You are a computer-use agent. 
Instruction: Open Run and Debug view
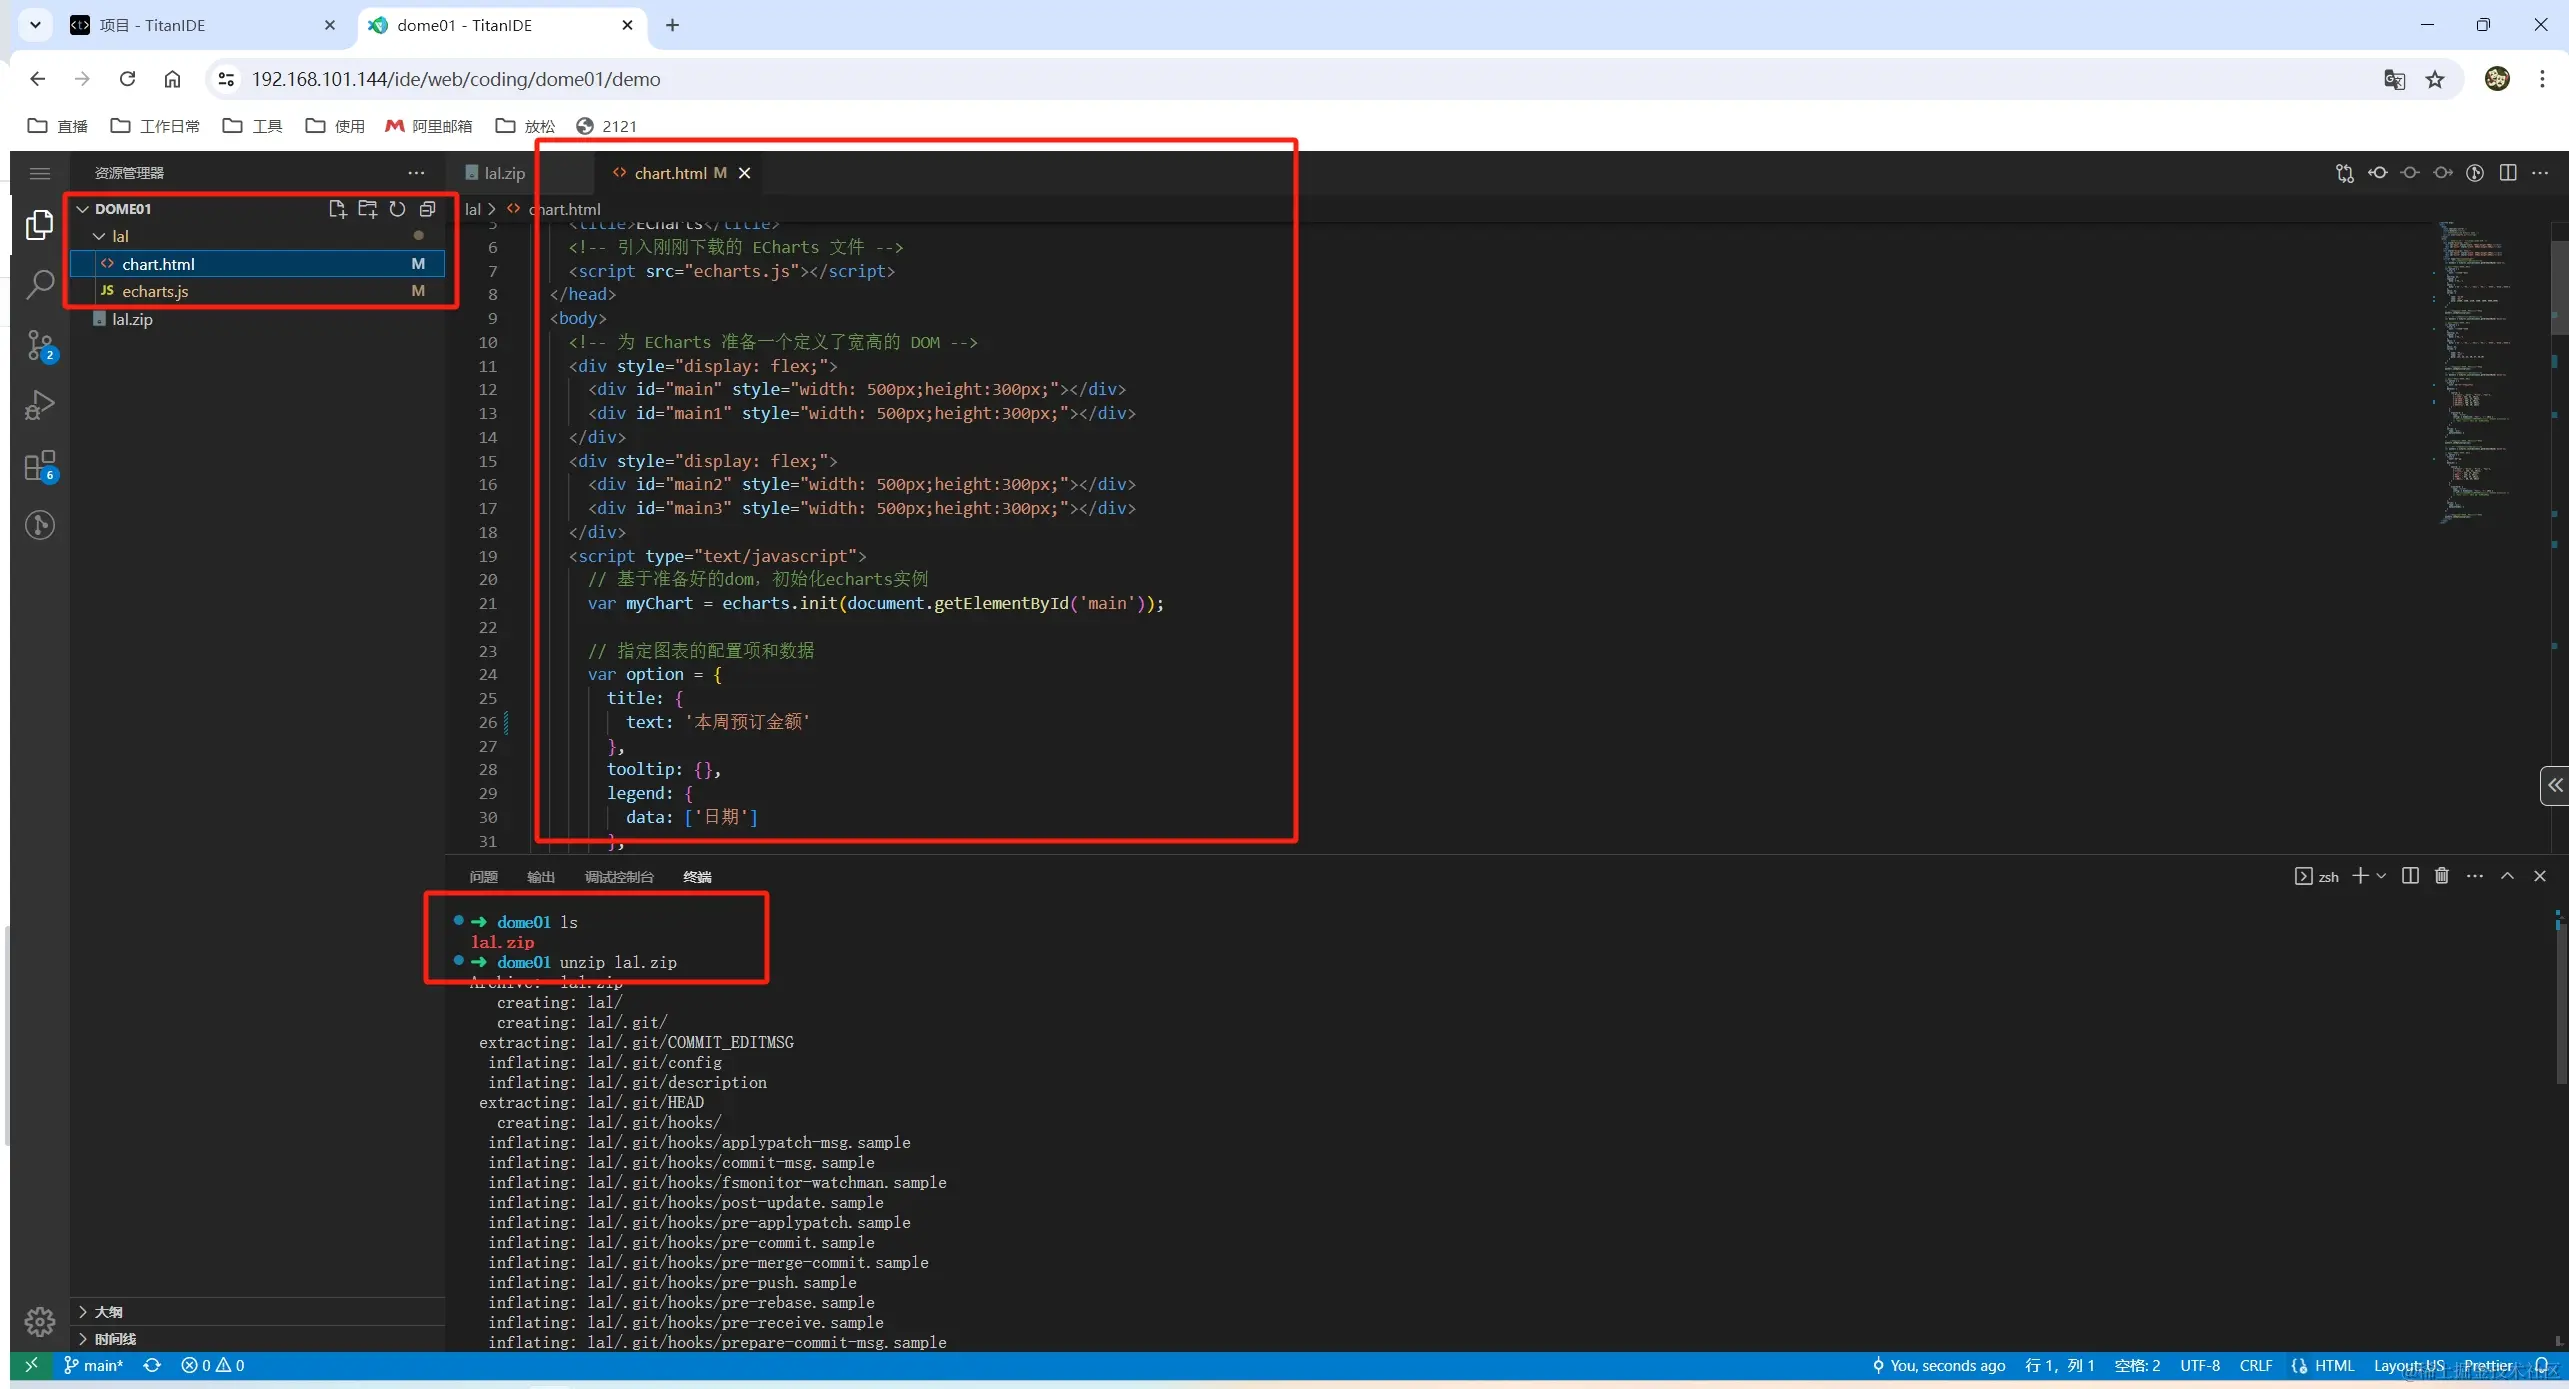[x=39, y=405]
